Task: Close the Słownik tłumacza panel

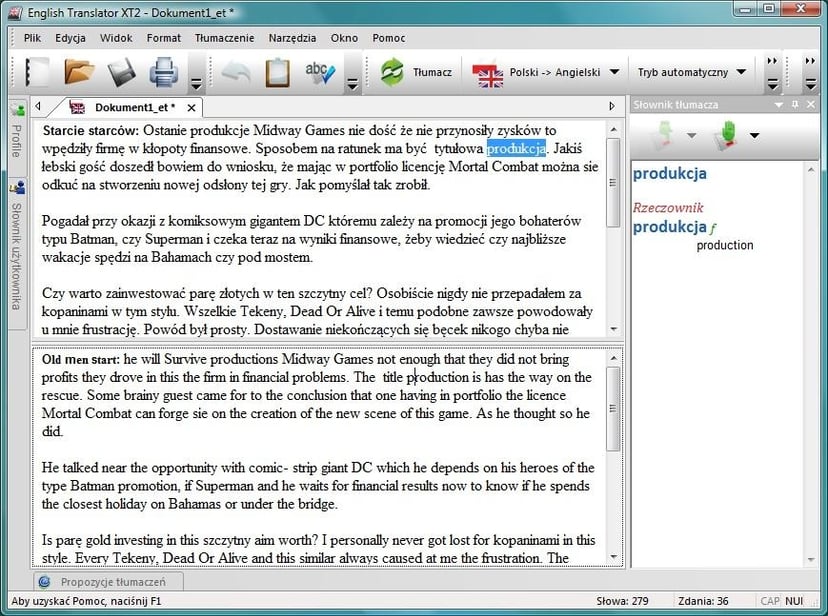Action: point(811,105)
